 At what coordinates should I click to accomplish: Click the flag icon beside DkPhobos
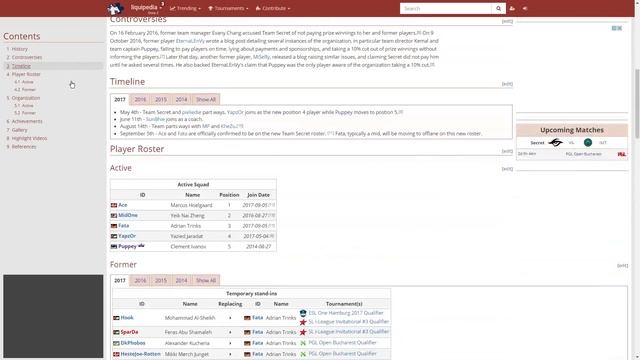point(116,343)
